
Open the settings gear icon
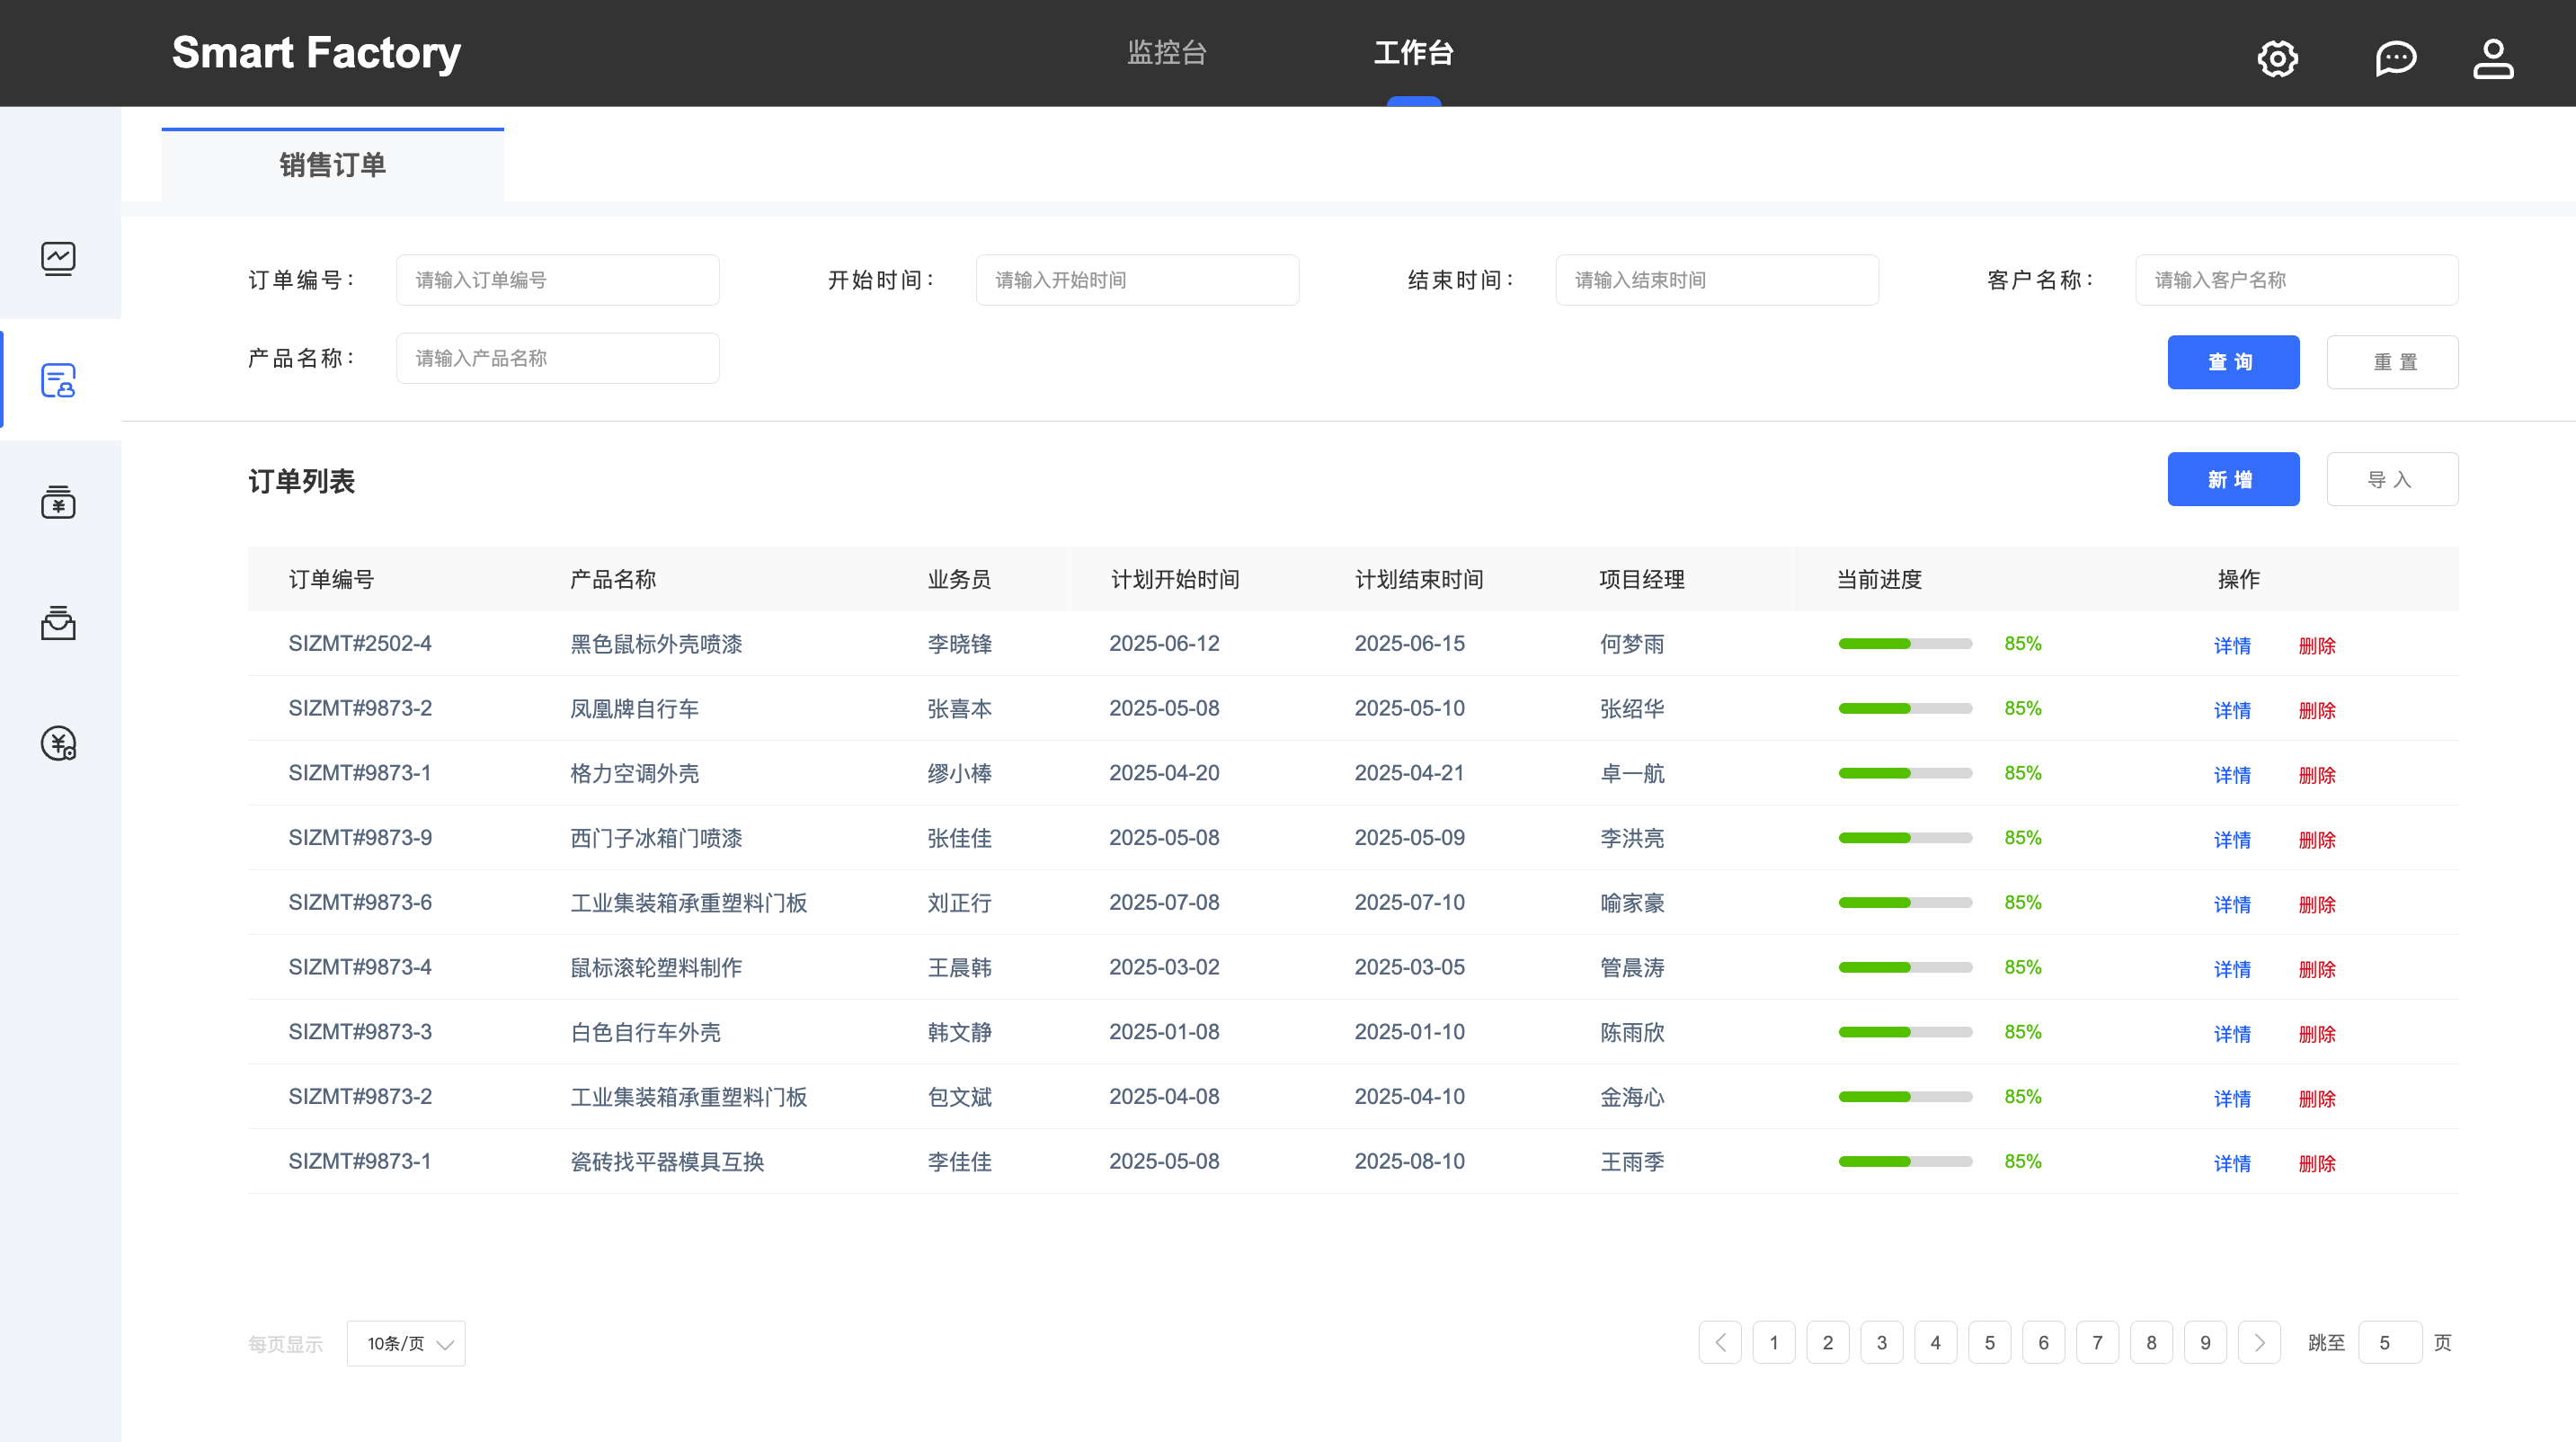click(x=2277, y=58)
